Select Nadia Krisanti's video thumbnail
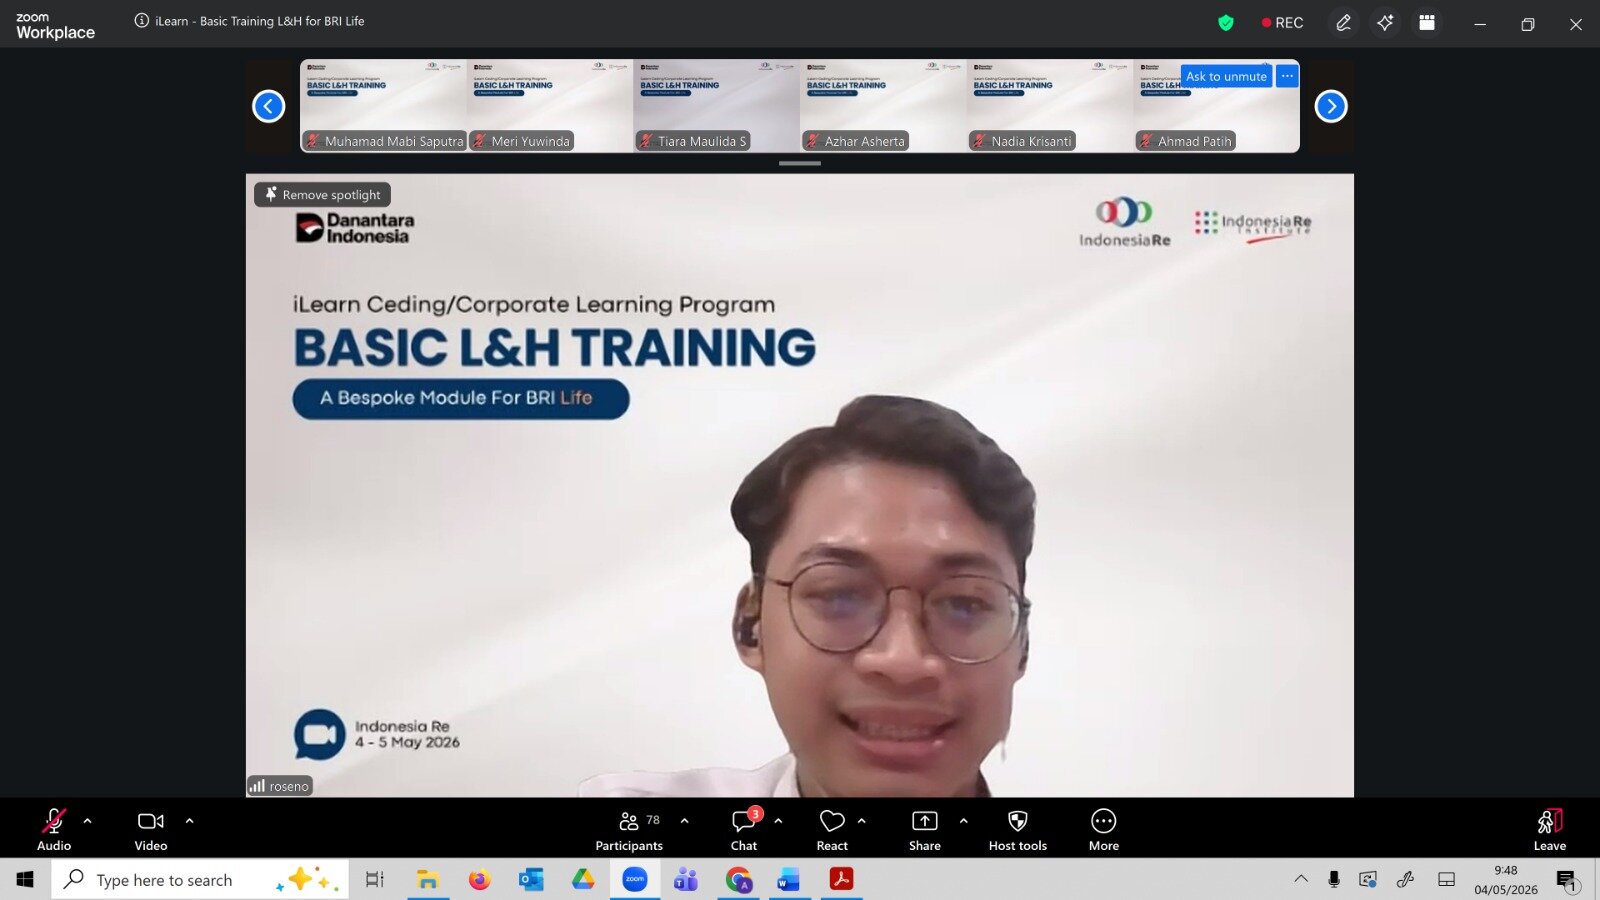 click(1051, 106)
